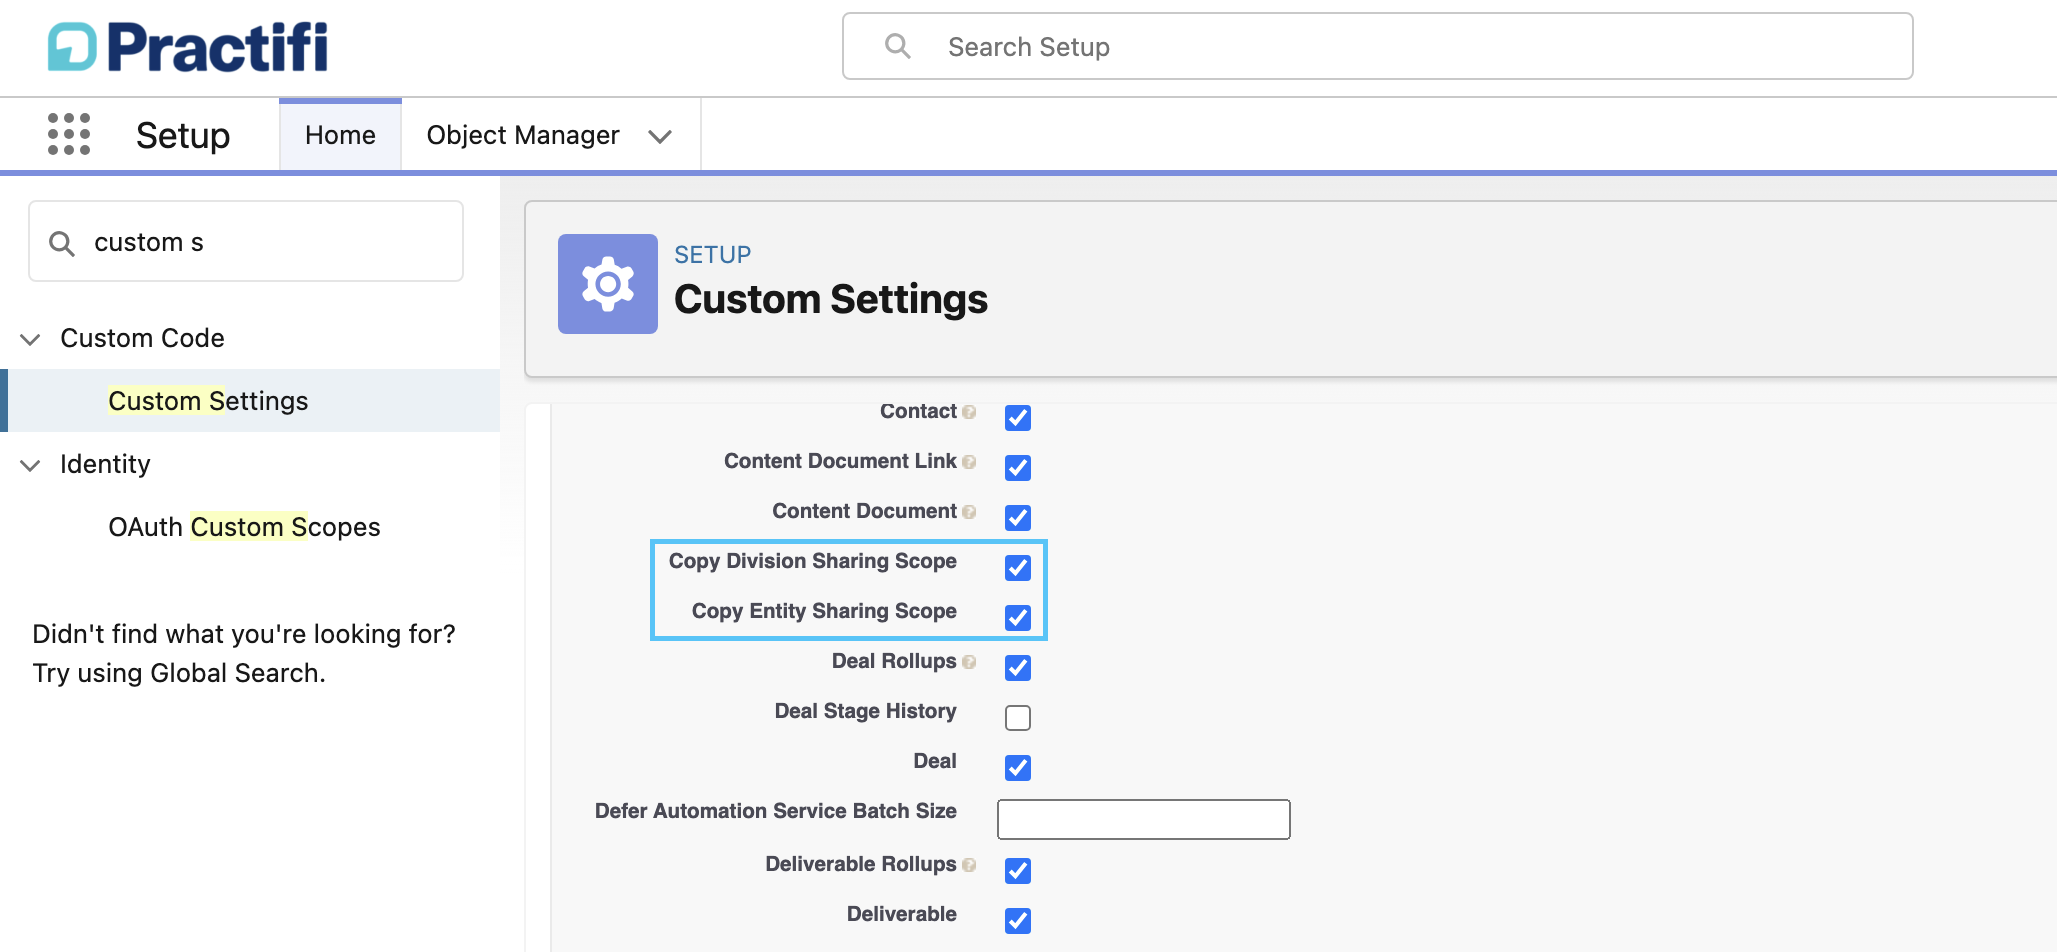Click the Custom Settings gear icon
The width and height of the screenshot is (2057, 952).
pyautogui.click(x=607, y=284)
